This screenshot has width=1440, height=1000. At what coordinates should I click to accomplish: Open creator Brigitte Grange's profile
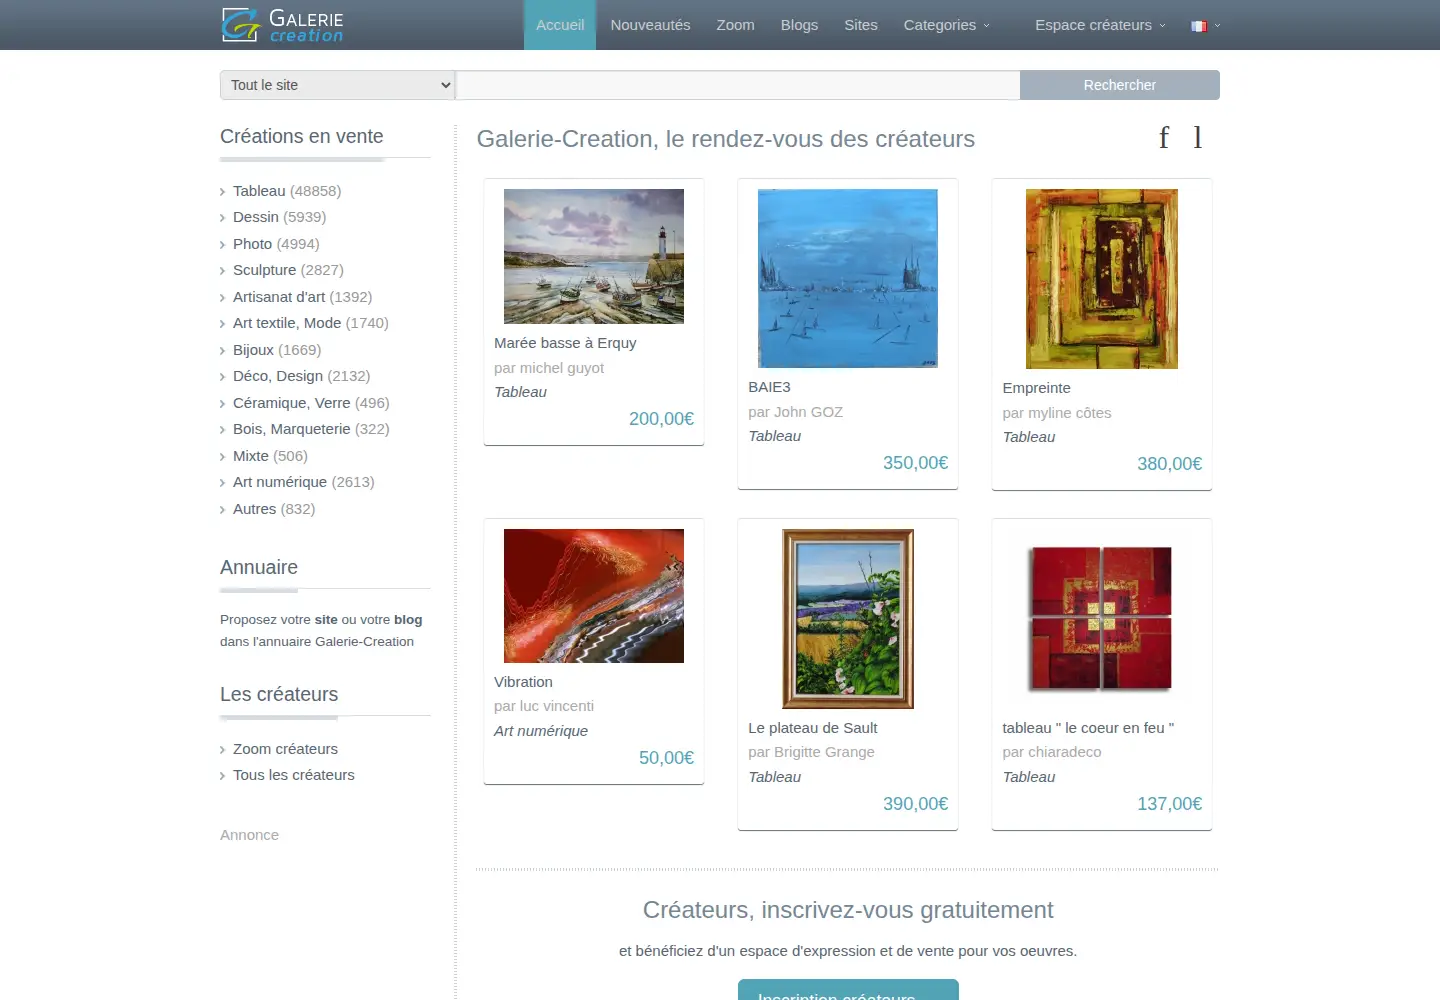[x=824, y=752]
